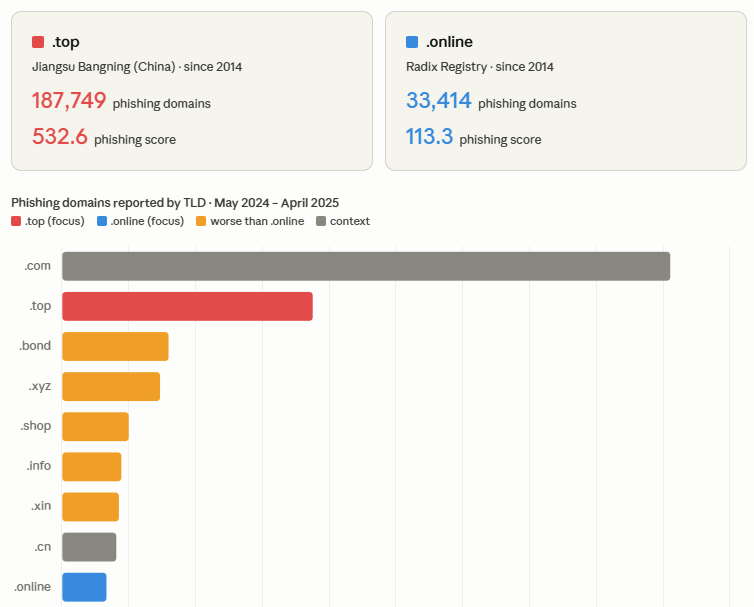Click the context legend label

tap(350, 221)
